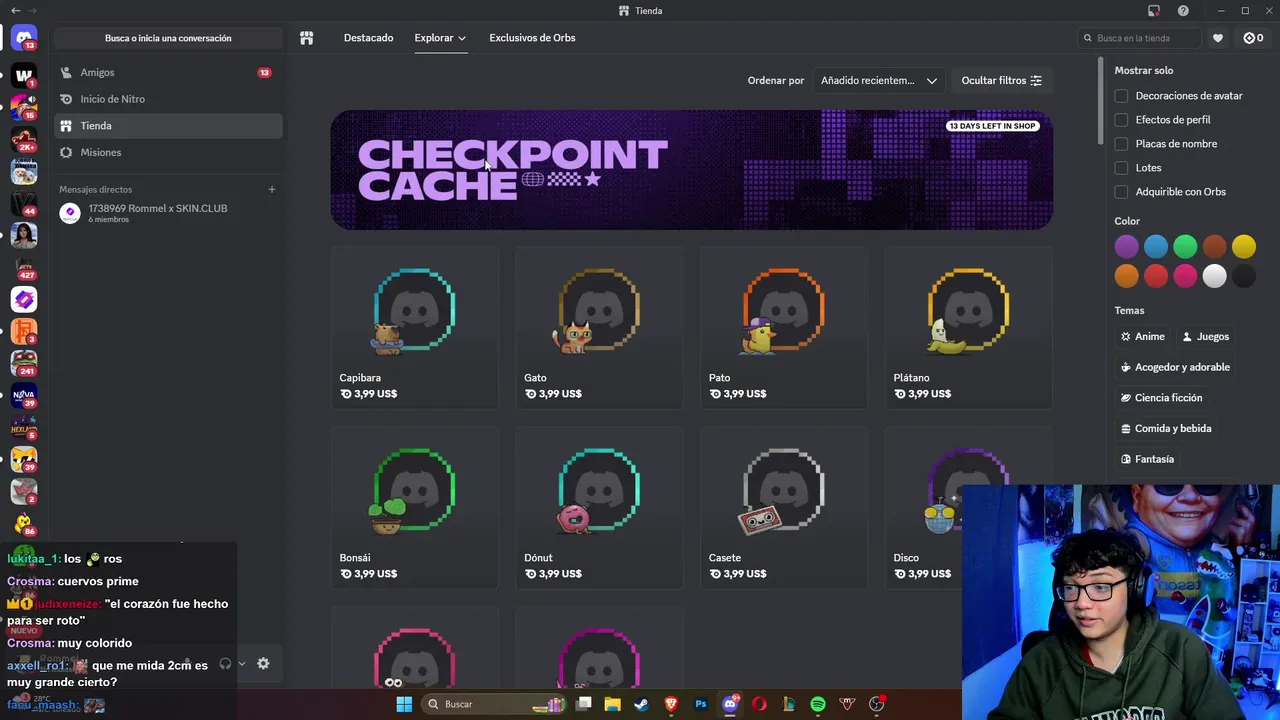Pick the pink color filter swatch
1280x720 pixels.
point(1185,276)
